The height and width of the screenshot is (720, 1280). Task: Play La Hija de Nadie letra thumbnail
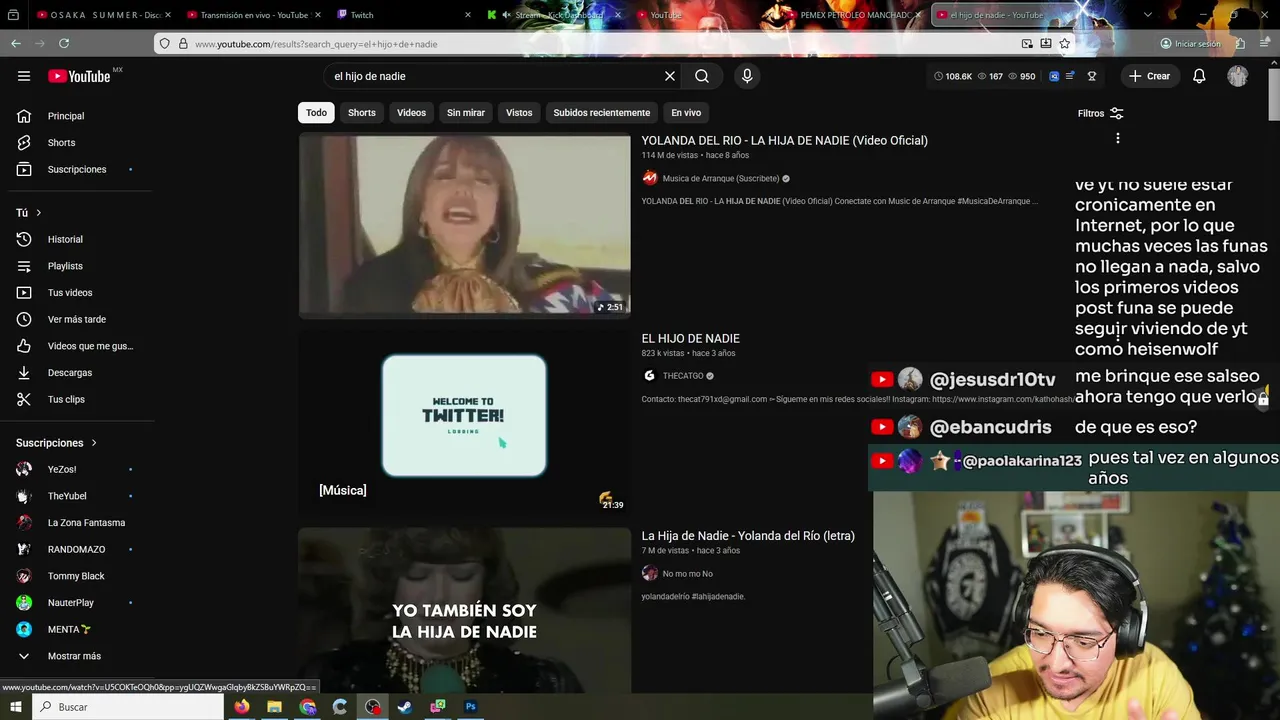pyautogui.click(x=465, y=611)
